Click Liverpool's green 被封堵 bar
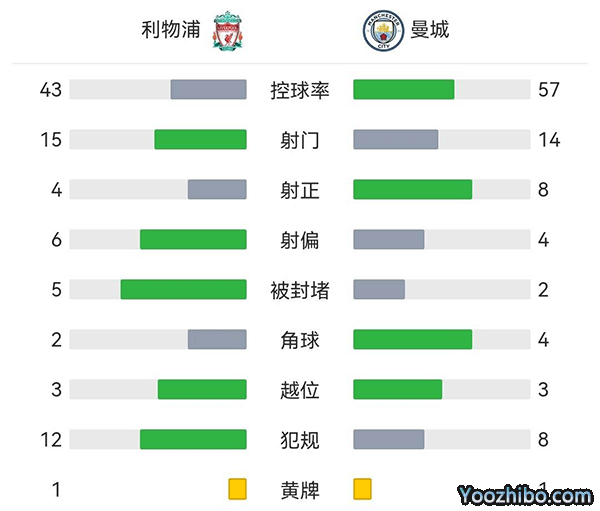The height and width of the screenshot is (511, 600). 183,290
